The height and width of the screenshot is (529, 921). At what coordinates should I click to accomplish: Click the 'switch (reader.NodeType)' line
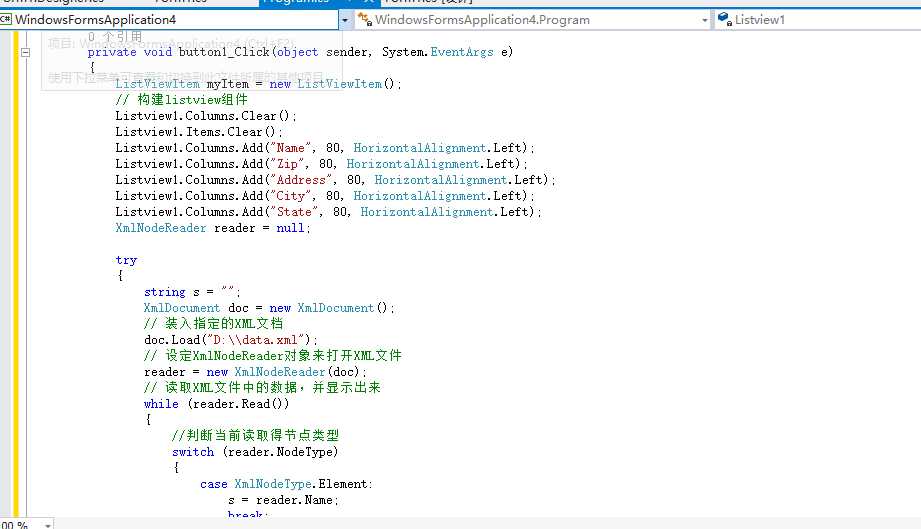[255, 451]
